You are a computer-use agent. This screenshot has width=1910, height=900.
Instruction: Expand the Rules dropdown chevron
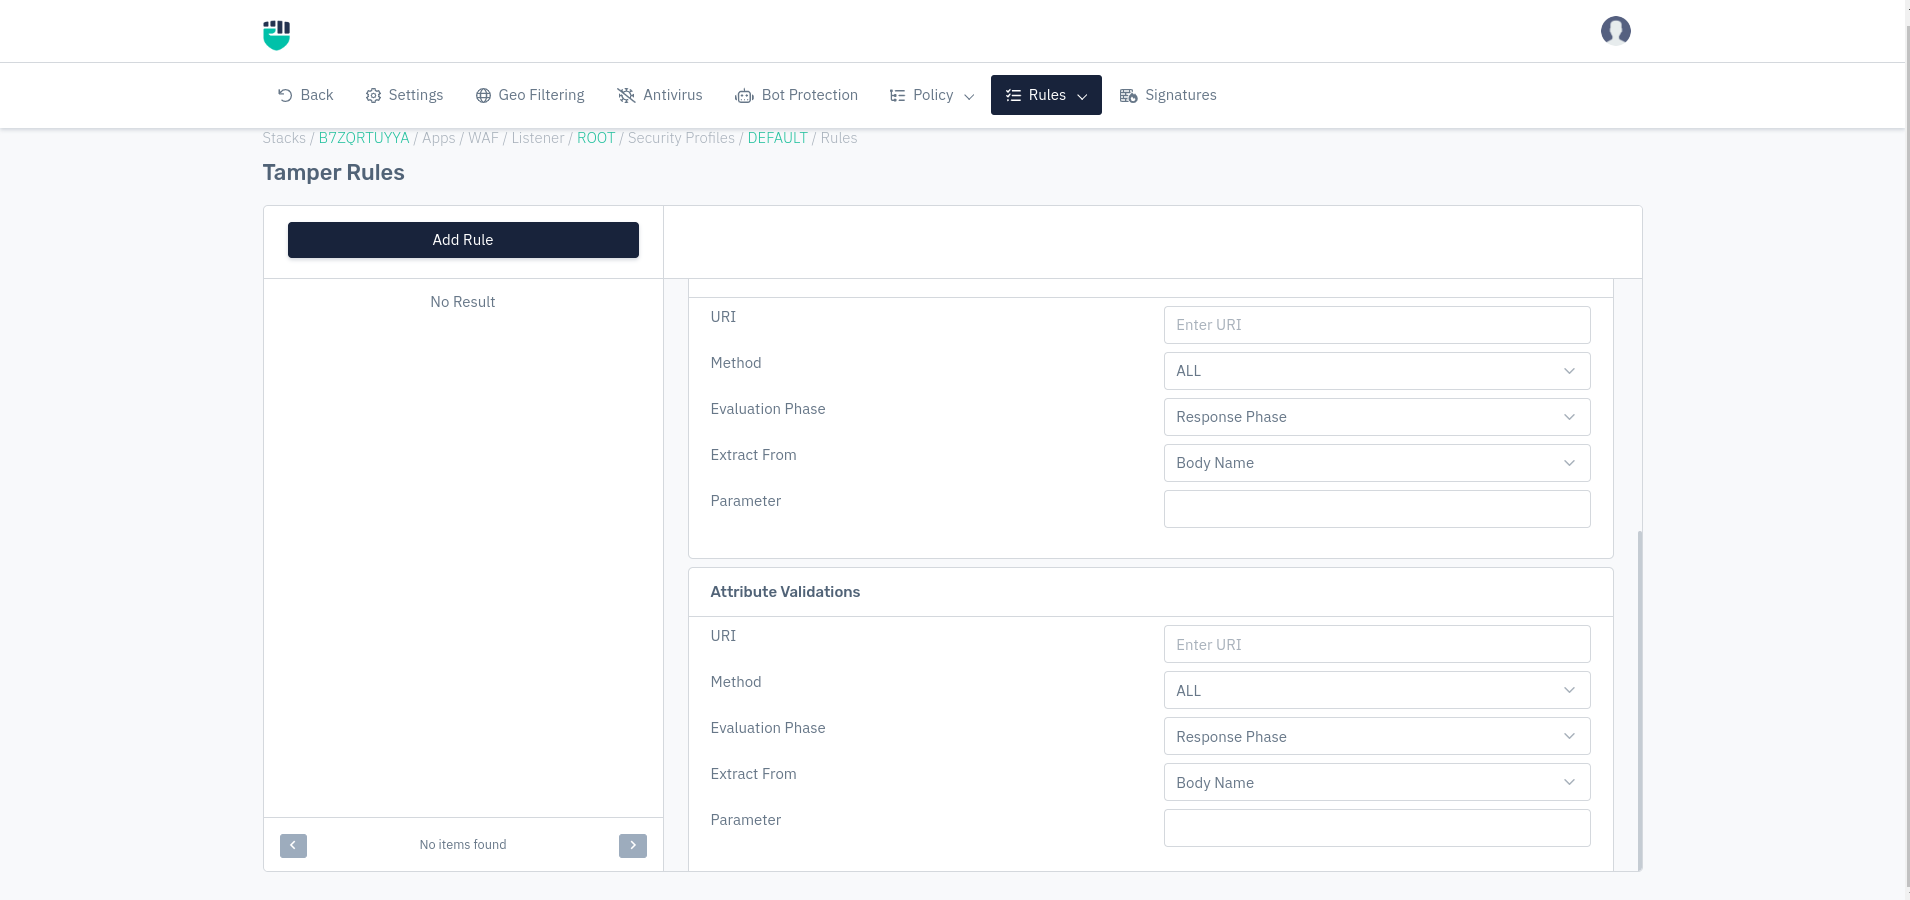point(1082,97)
